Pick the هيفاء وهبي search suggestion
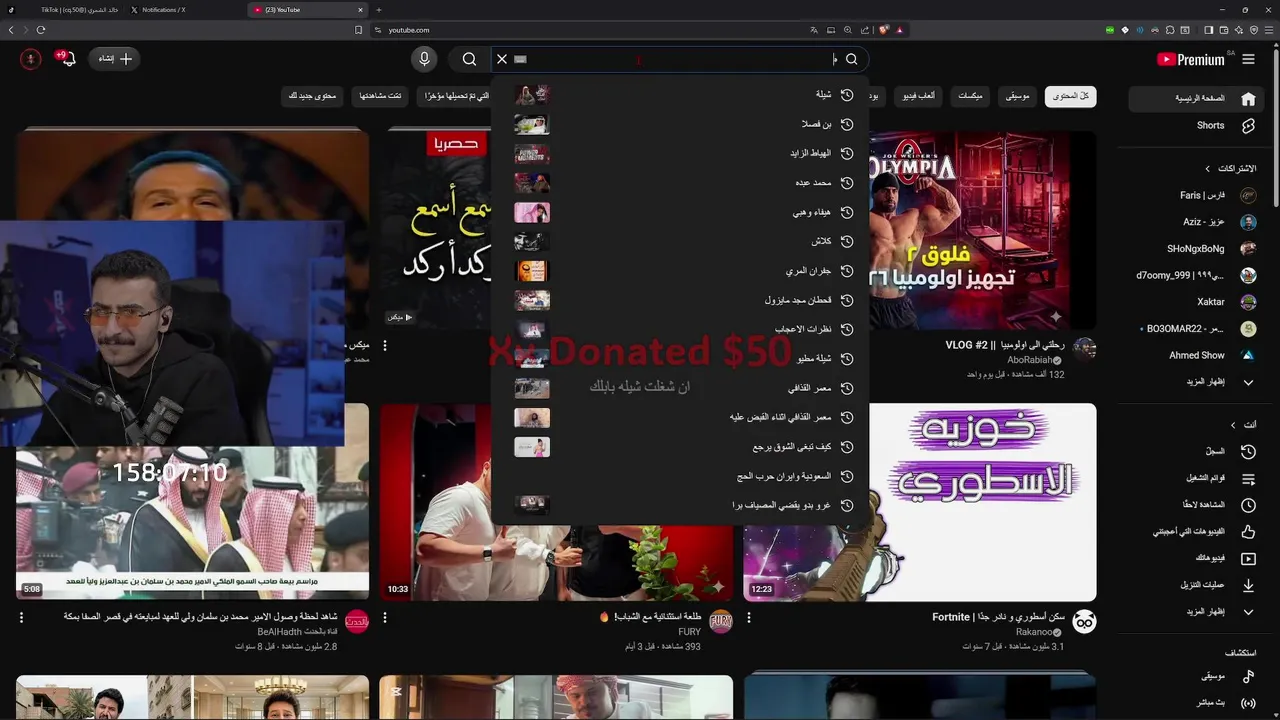Viewport: 1280px width, 720px height. click(x=680, y=212)
